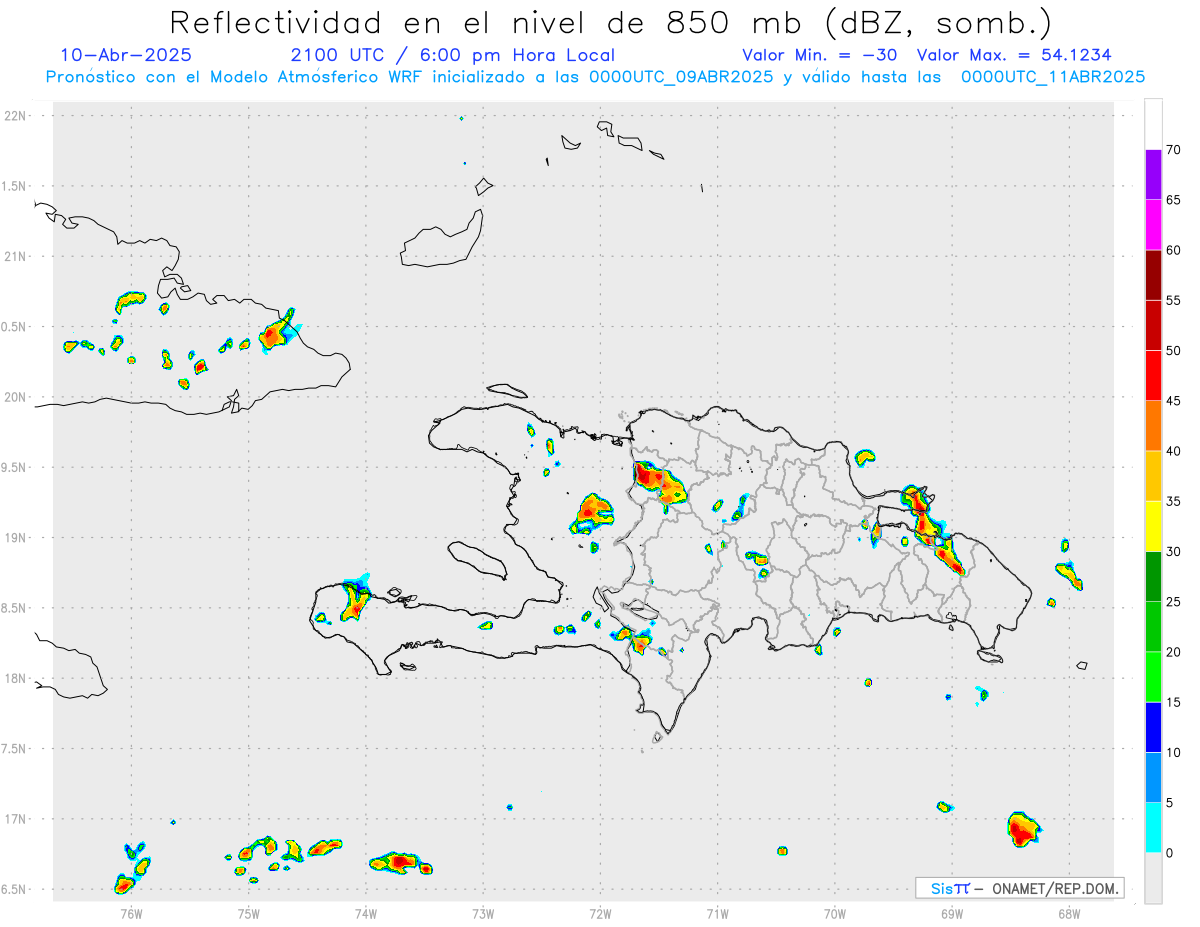Click the '70W' longitude label
This screenshot has width=1200, height=927.
(835, 913)
